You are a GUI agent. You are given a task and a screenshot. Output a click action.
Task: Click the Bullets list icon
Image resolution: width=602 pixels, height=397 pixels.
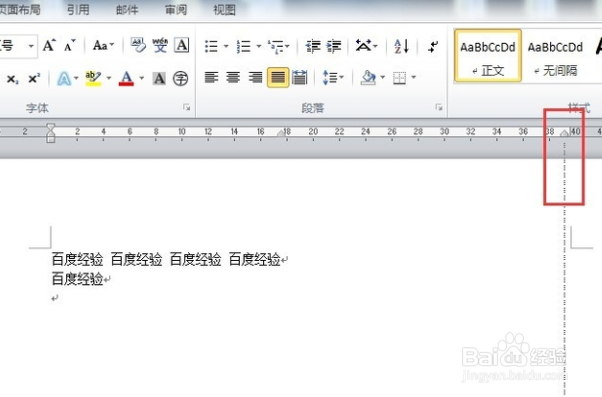212,46
